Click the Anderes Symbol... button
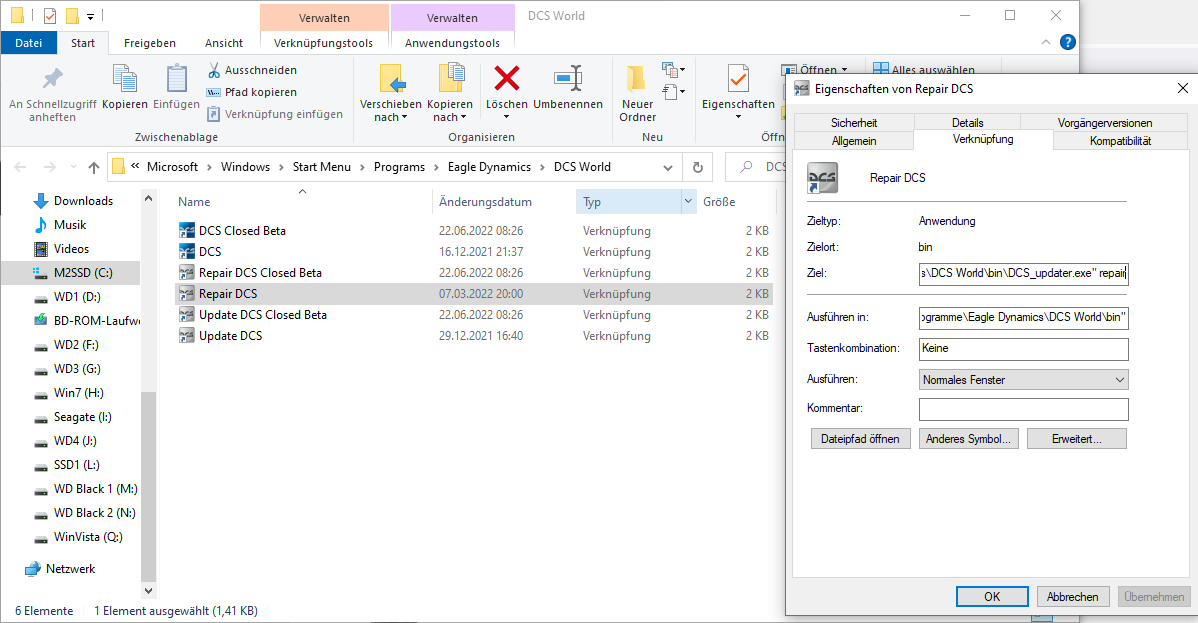This screenshot has height=623, width=1198. [x=968, y=439]
